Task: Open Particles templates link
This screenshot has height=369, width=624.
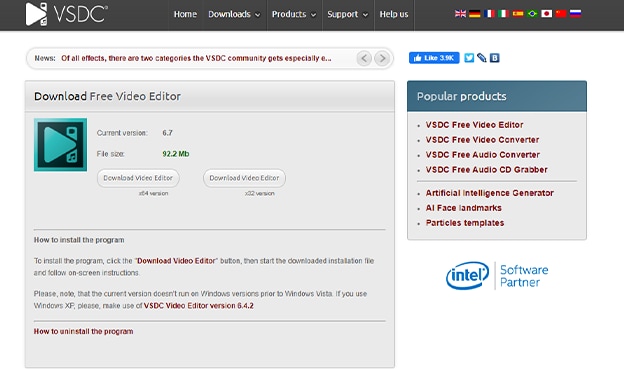Action: pos(465,223)
